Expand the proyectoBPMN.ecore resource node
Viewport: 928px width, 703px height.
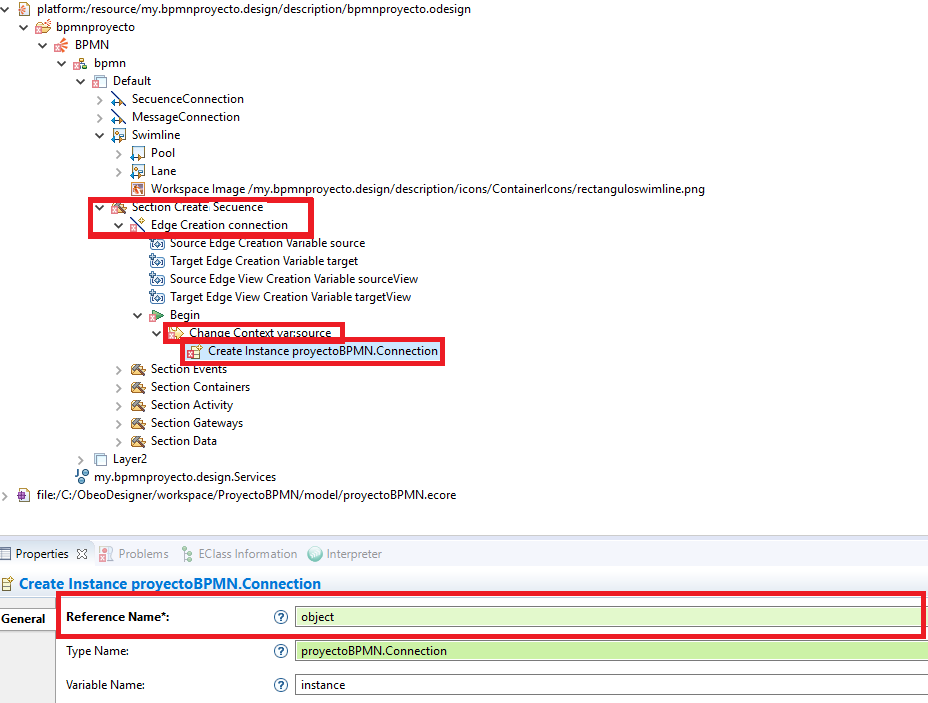click(5, 496)
